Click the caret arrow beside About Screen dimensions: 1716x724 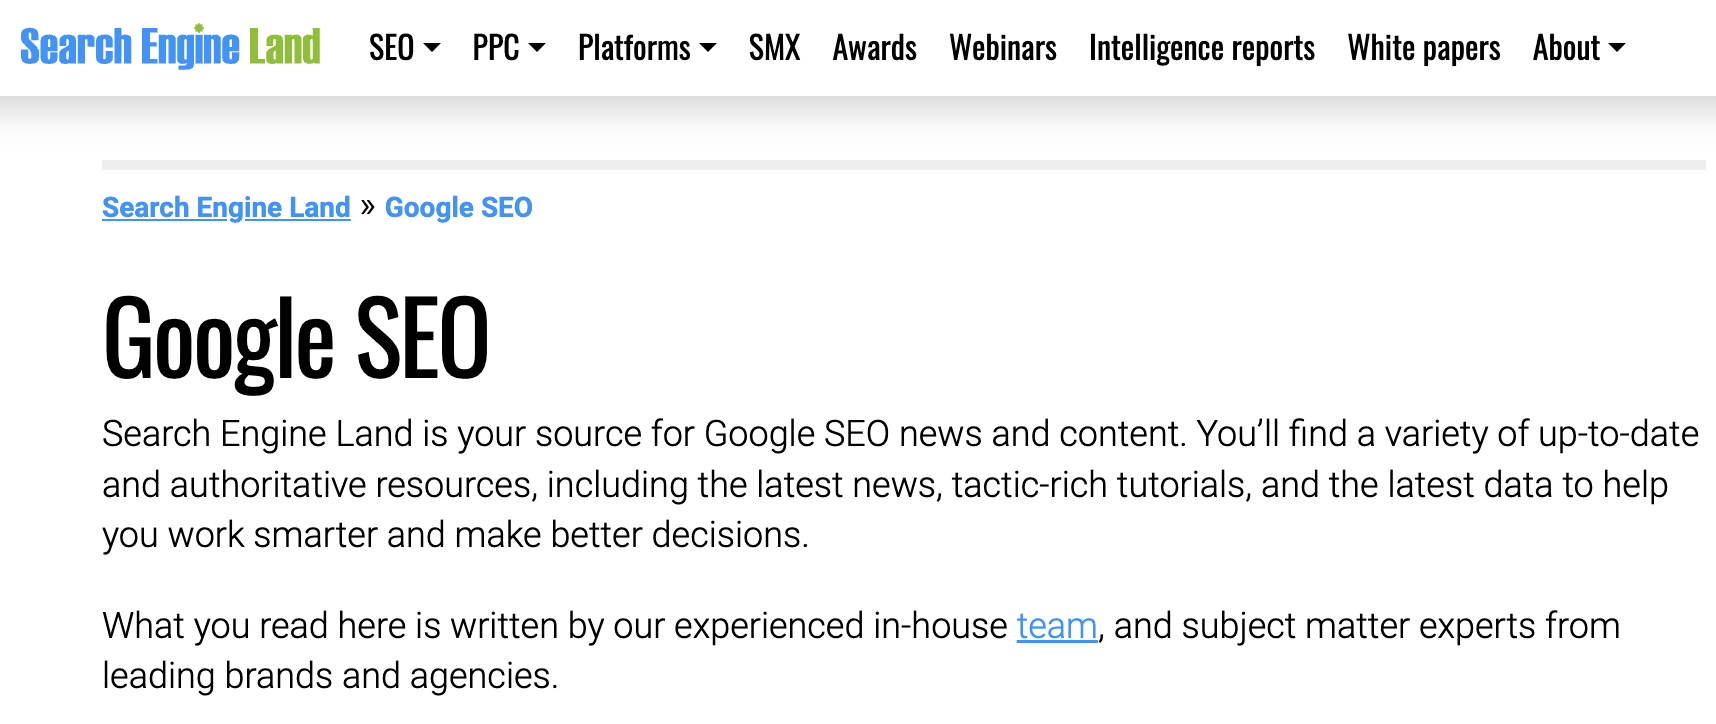pos(1617,48)
